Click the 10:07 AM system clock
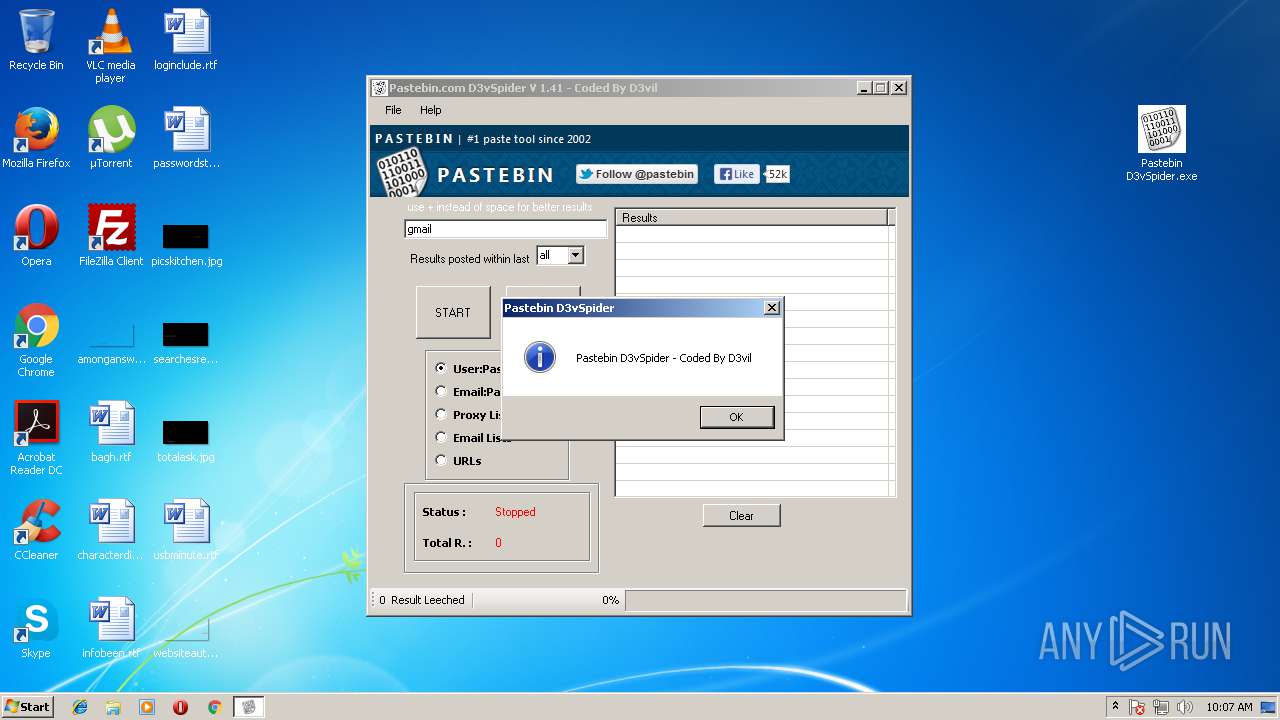Screen dimensions: 1280x720 click(1229, 707)
